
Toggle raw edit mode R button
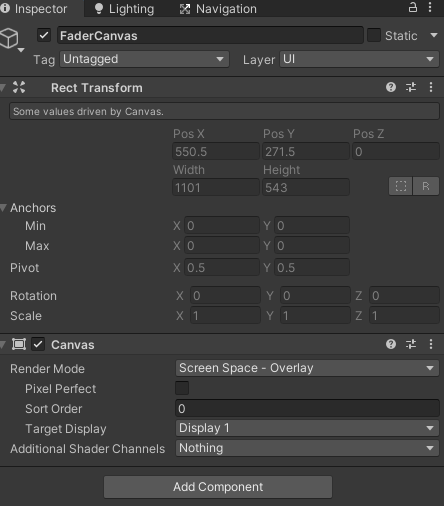(426, 186)
